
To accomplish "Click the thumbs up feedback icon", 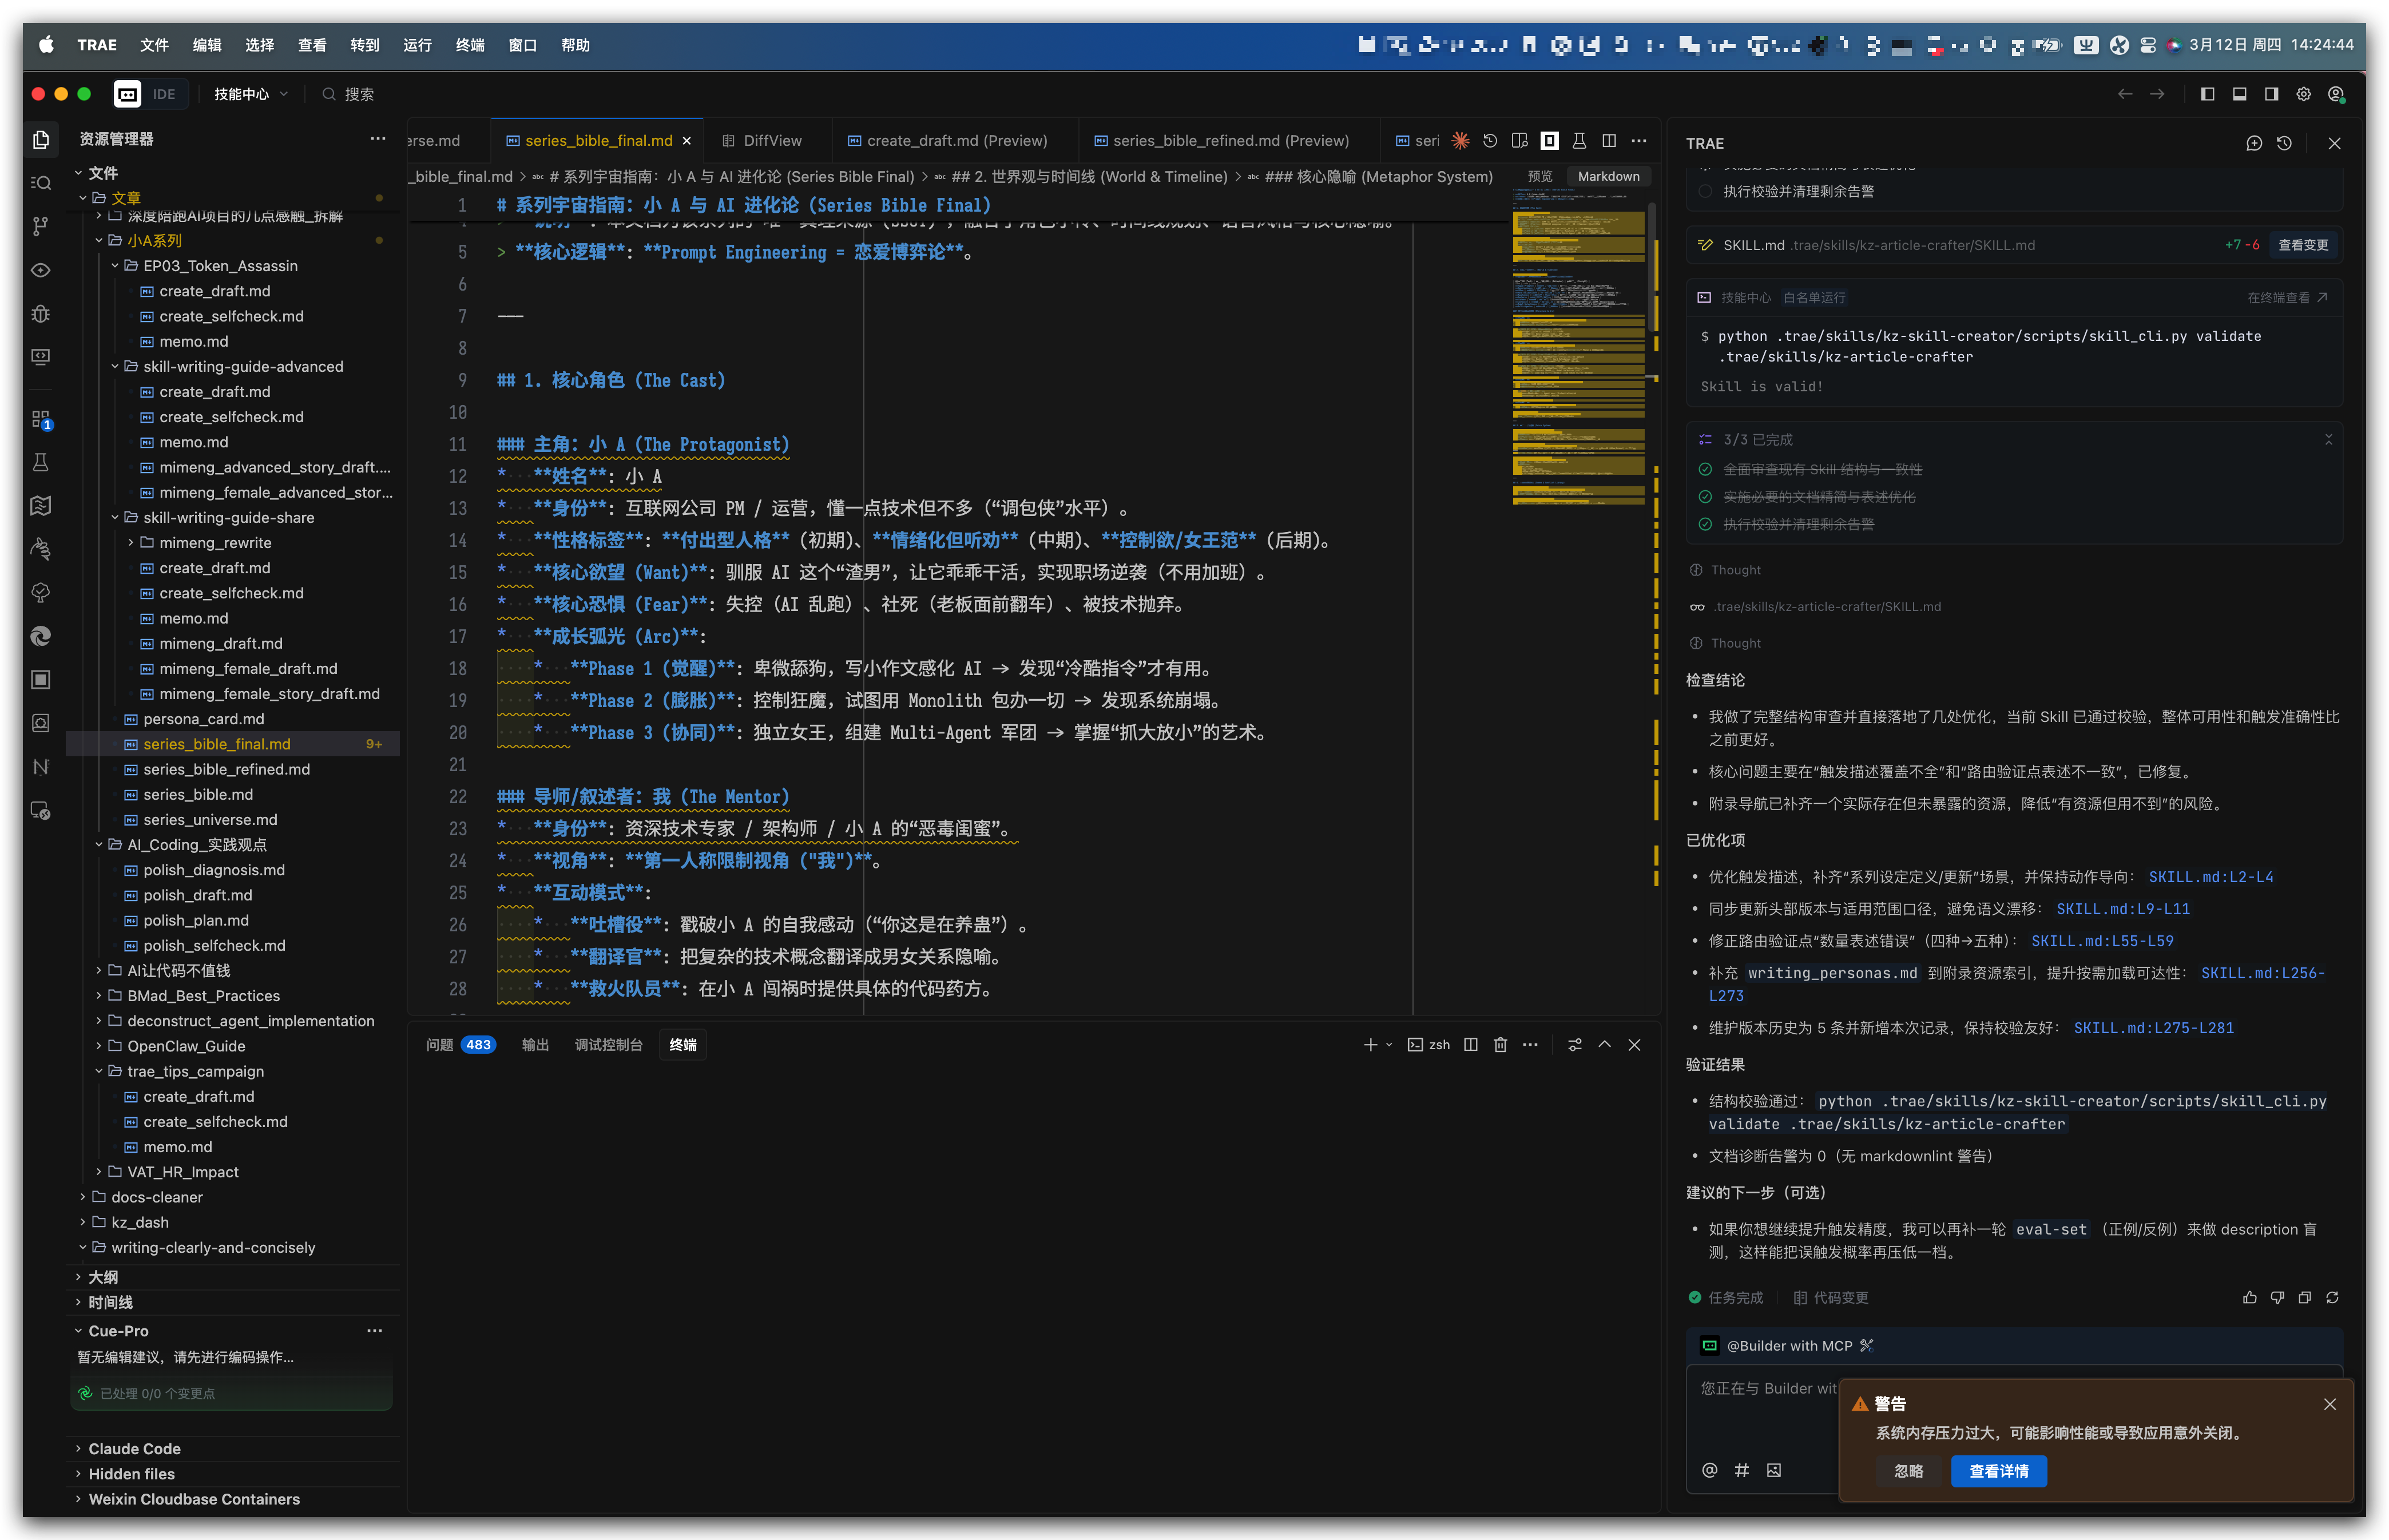I will pyautogui.click(x=2249, y=1298).
